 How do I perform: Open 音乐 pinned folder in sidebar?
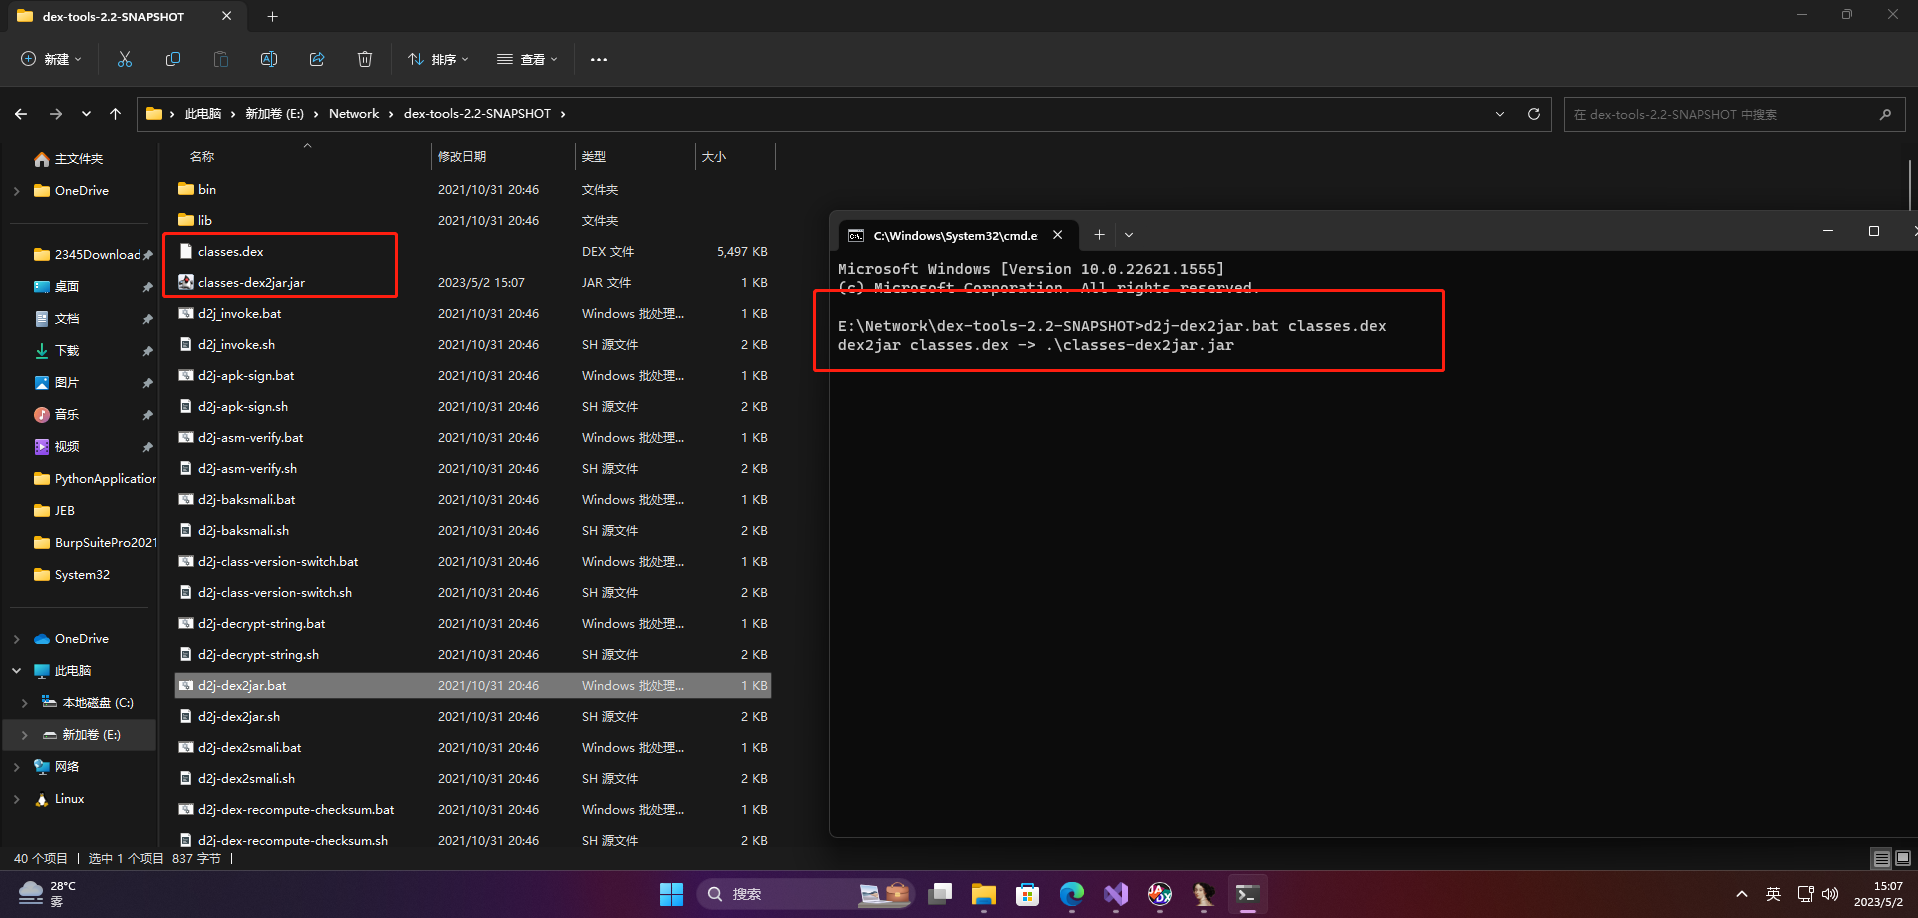coord(67,414)
